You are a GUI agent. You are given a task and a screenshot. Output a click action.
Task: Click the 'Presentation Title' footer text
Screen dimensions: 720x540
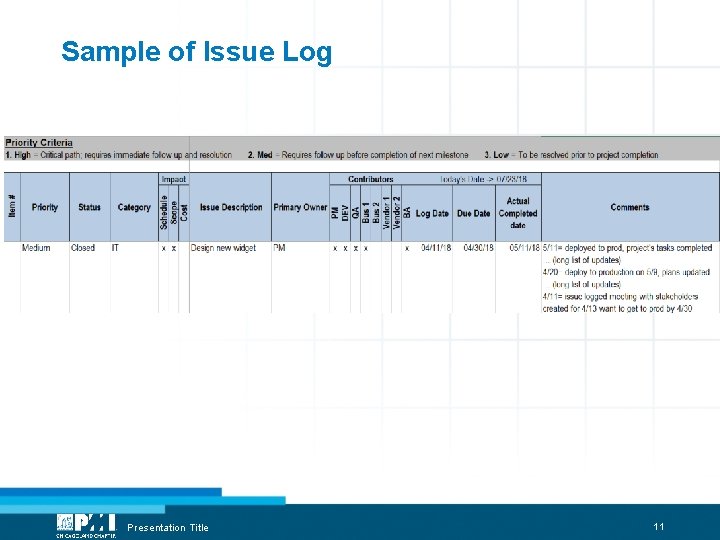(x=168, y=528)
